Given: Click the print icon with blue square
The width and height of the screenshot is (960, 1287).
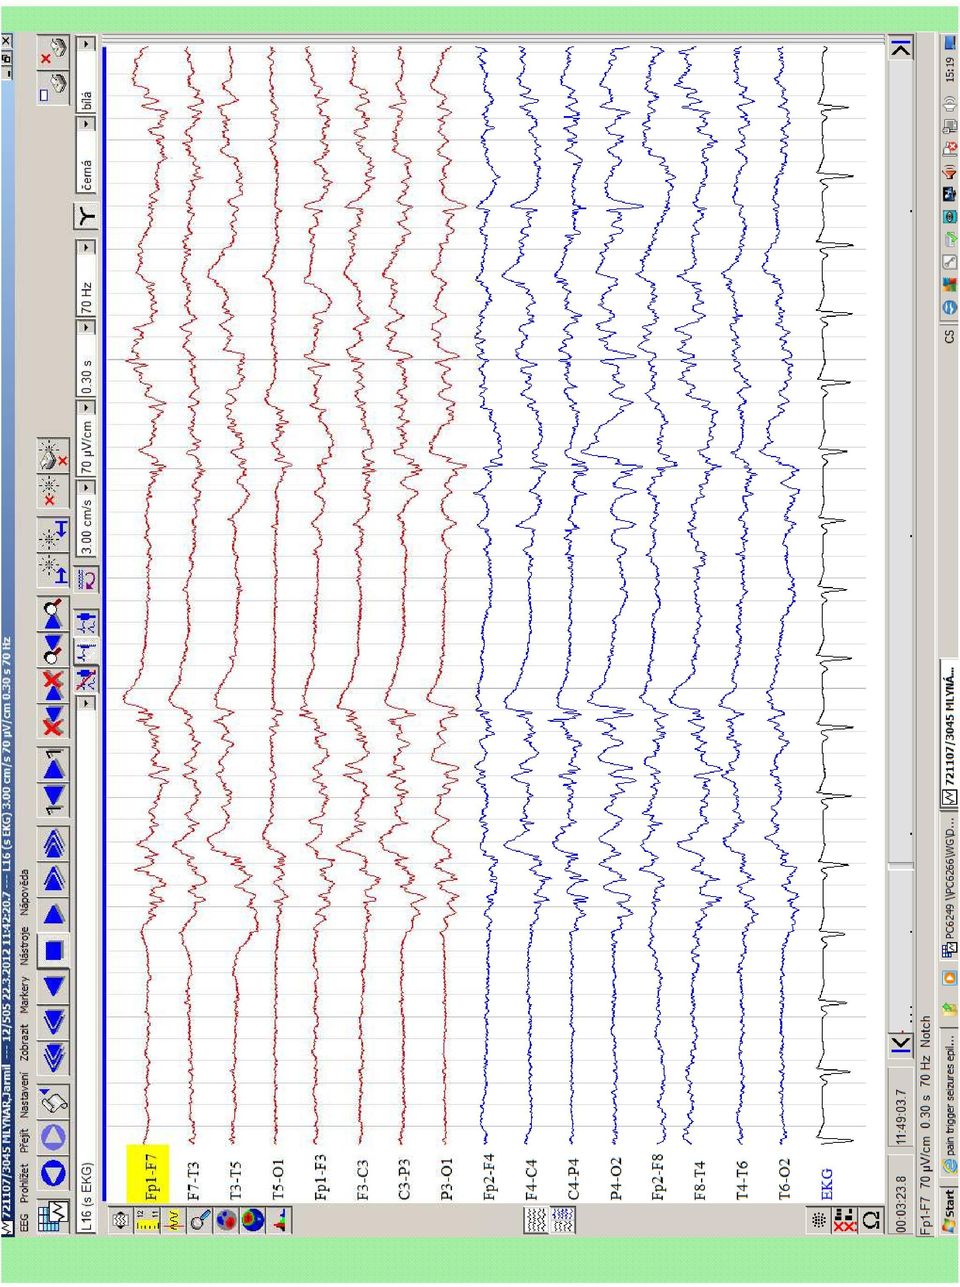Looking at the screenshot, I should 54,87.
